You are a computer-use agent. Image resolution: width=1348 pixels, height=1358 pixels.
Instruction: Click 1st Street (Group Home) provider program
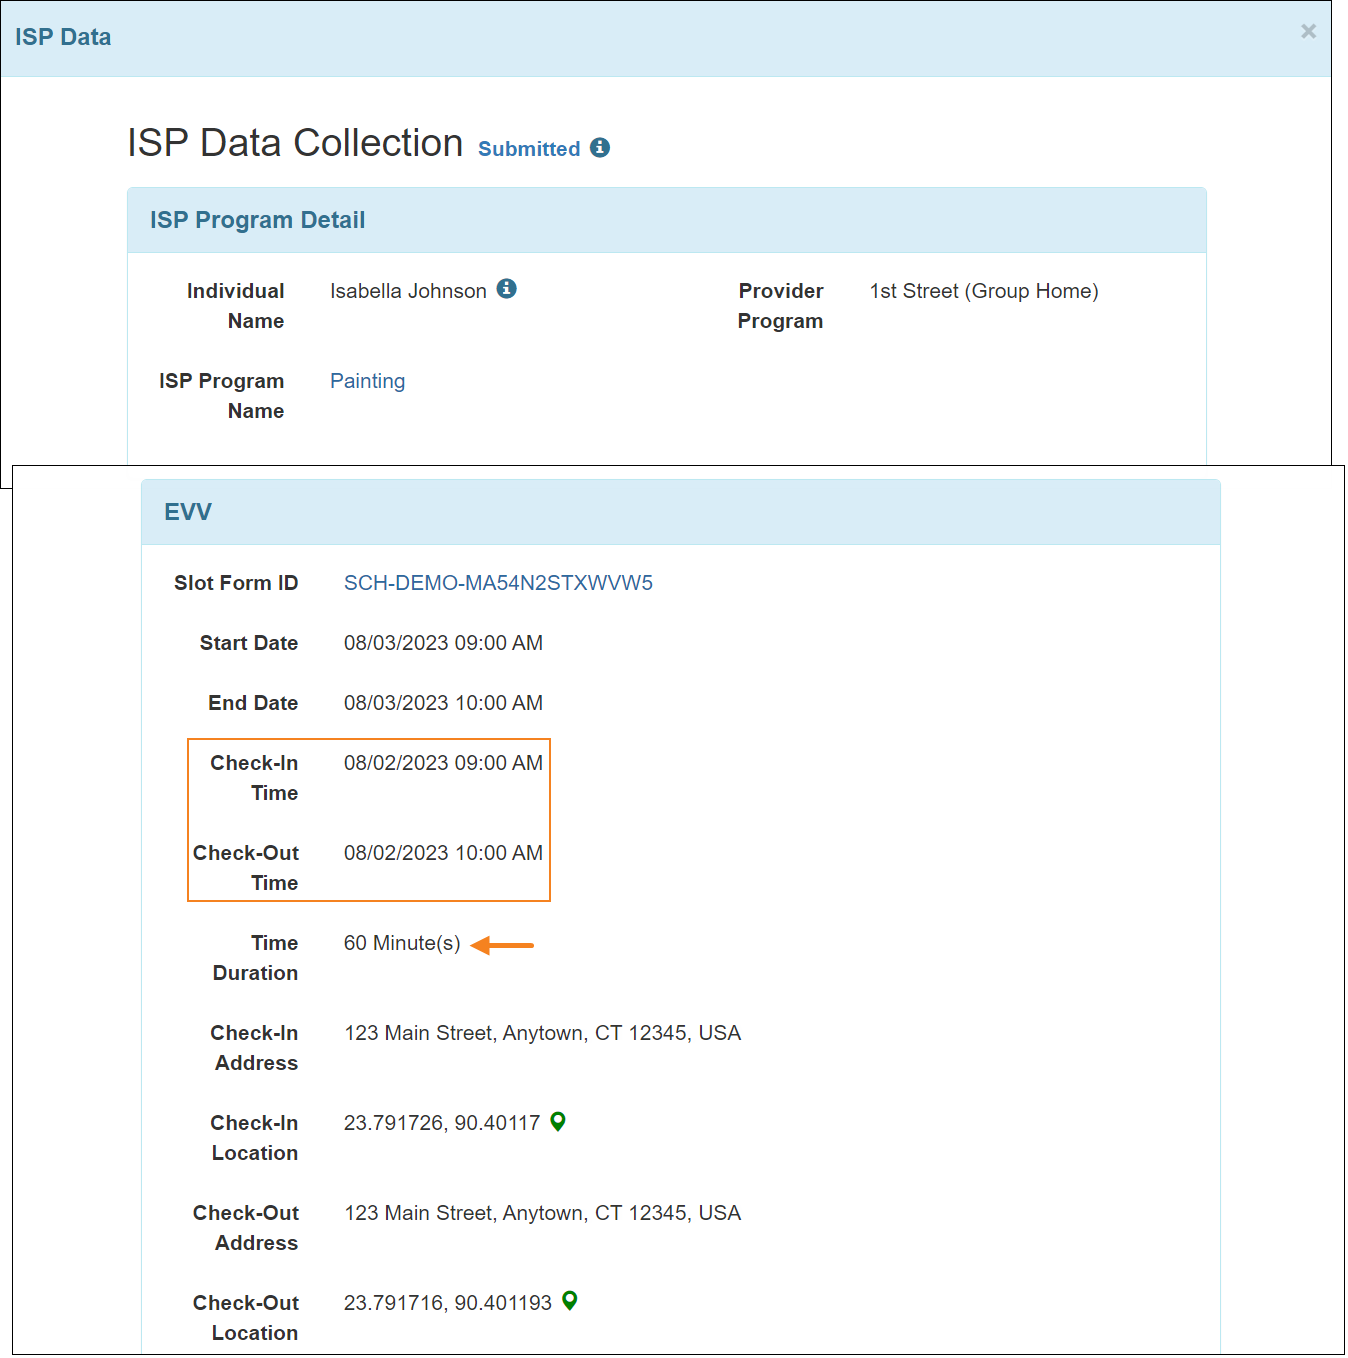click(x=984, y=291)
